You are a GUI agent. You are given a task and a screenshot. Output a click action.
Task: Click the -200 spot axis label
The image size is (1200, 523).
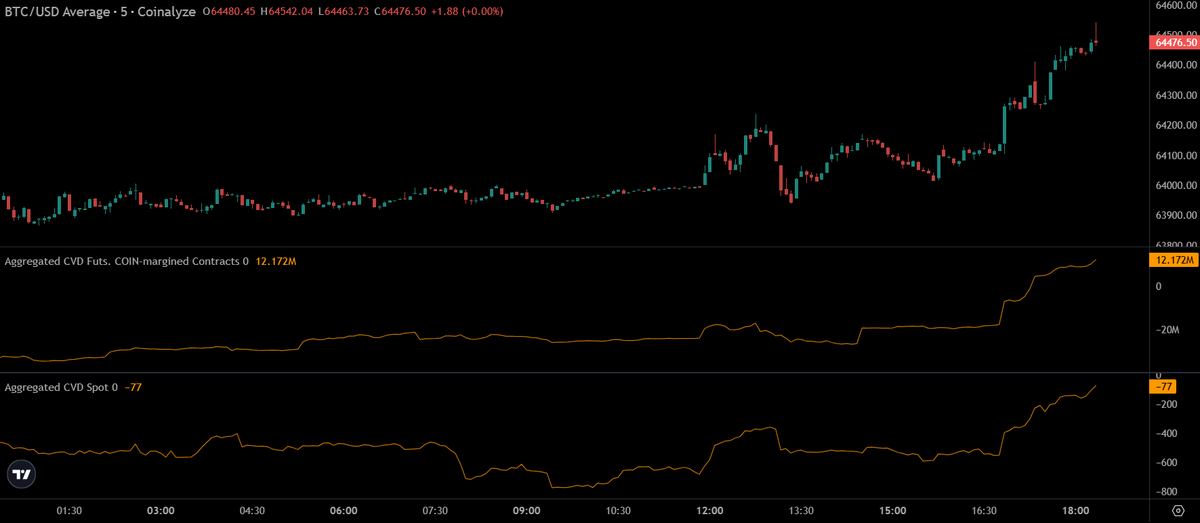(1167, 404)
